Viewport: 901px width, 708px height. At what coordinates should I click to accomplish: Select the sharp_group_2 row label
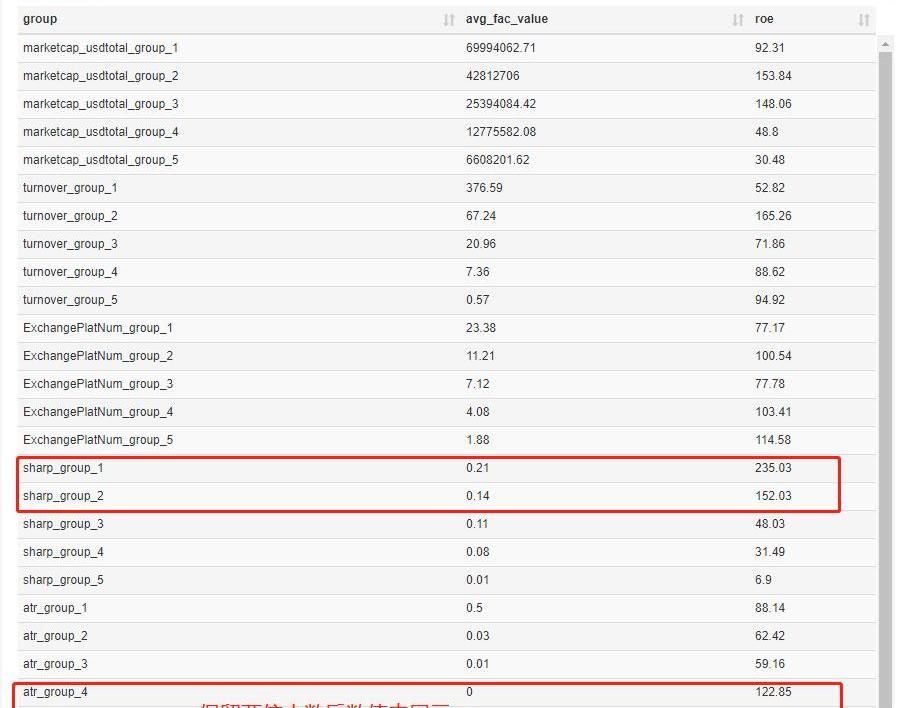coord(63,496)
